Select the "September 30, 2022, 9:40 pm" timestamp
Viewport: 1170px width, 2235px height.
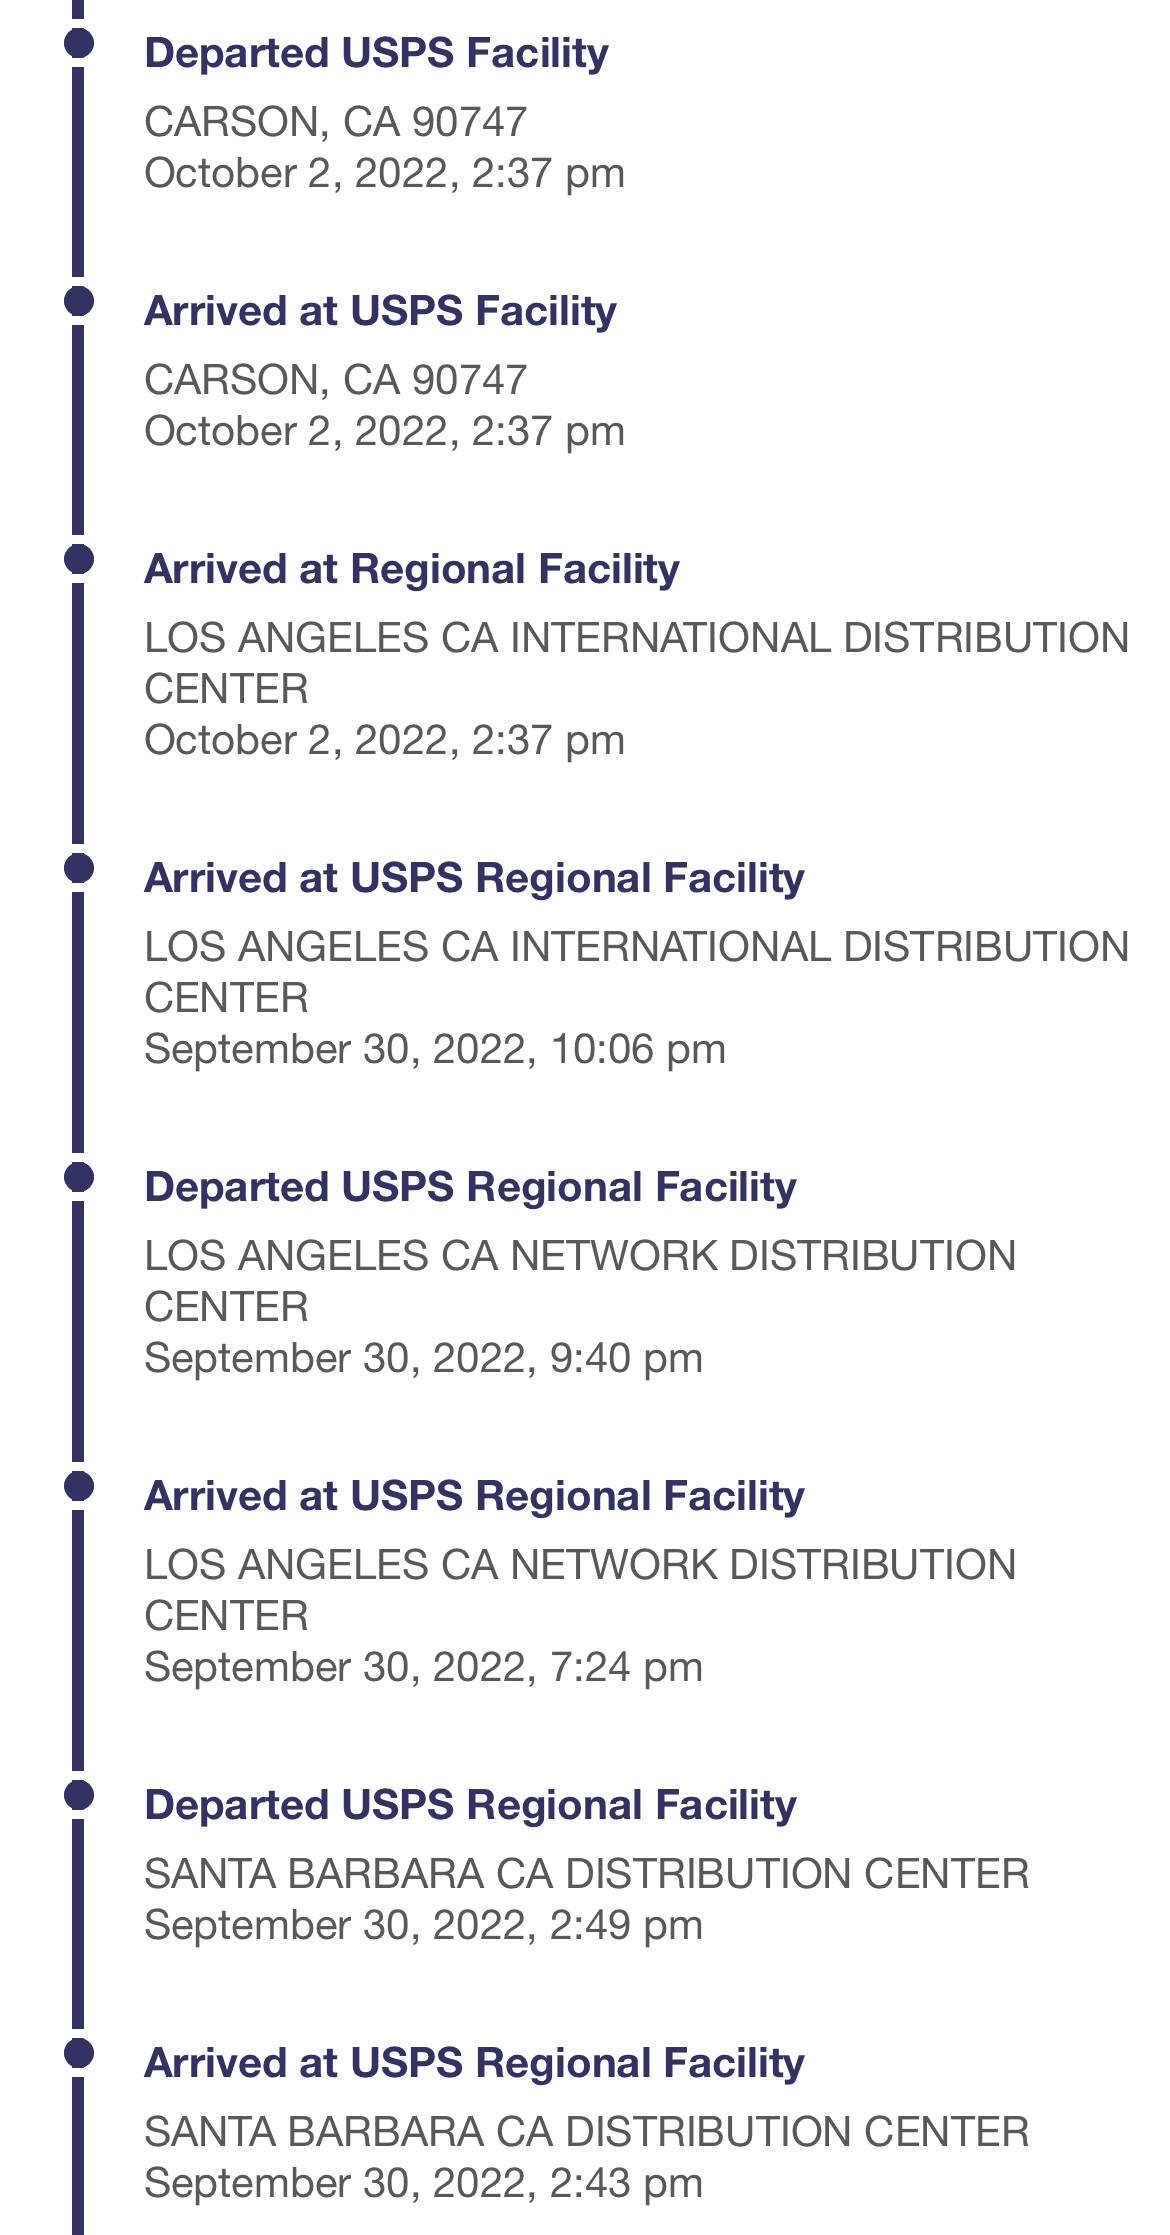[423, 1358]
